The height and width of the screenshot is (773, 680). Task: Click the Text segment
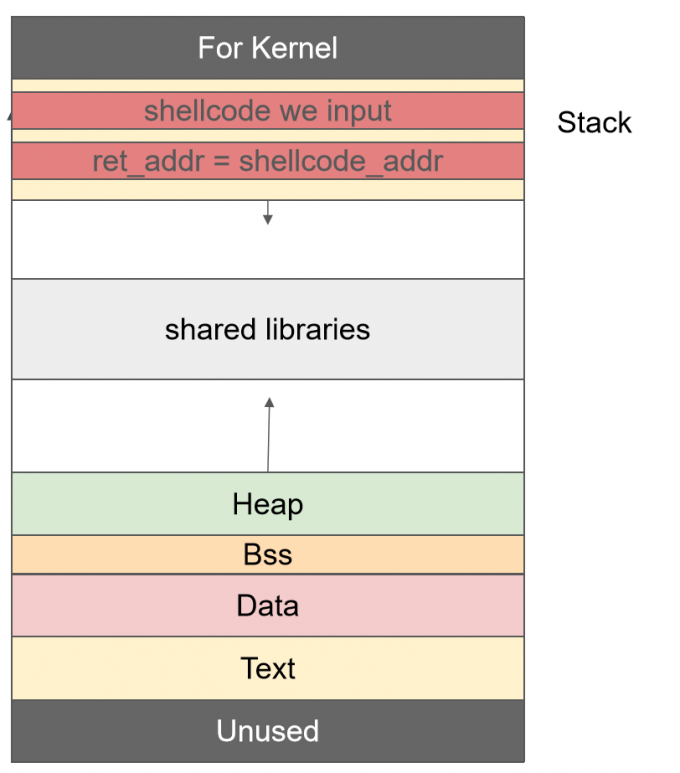tap(268, 668)
